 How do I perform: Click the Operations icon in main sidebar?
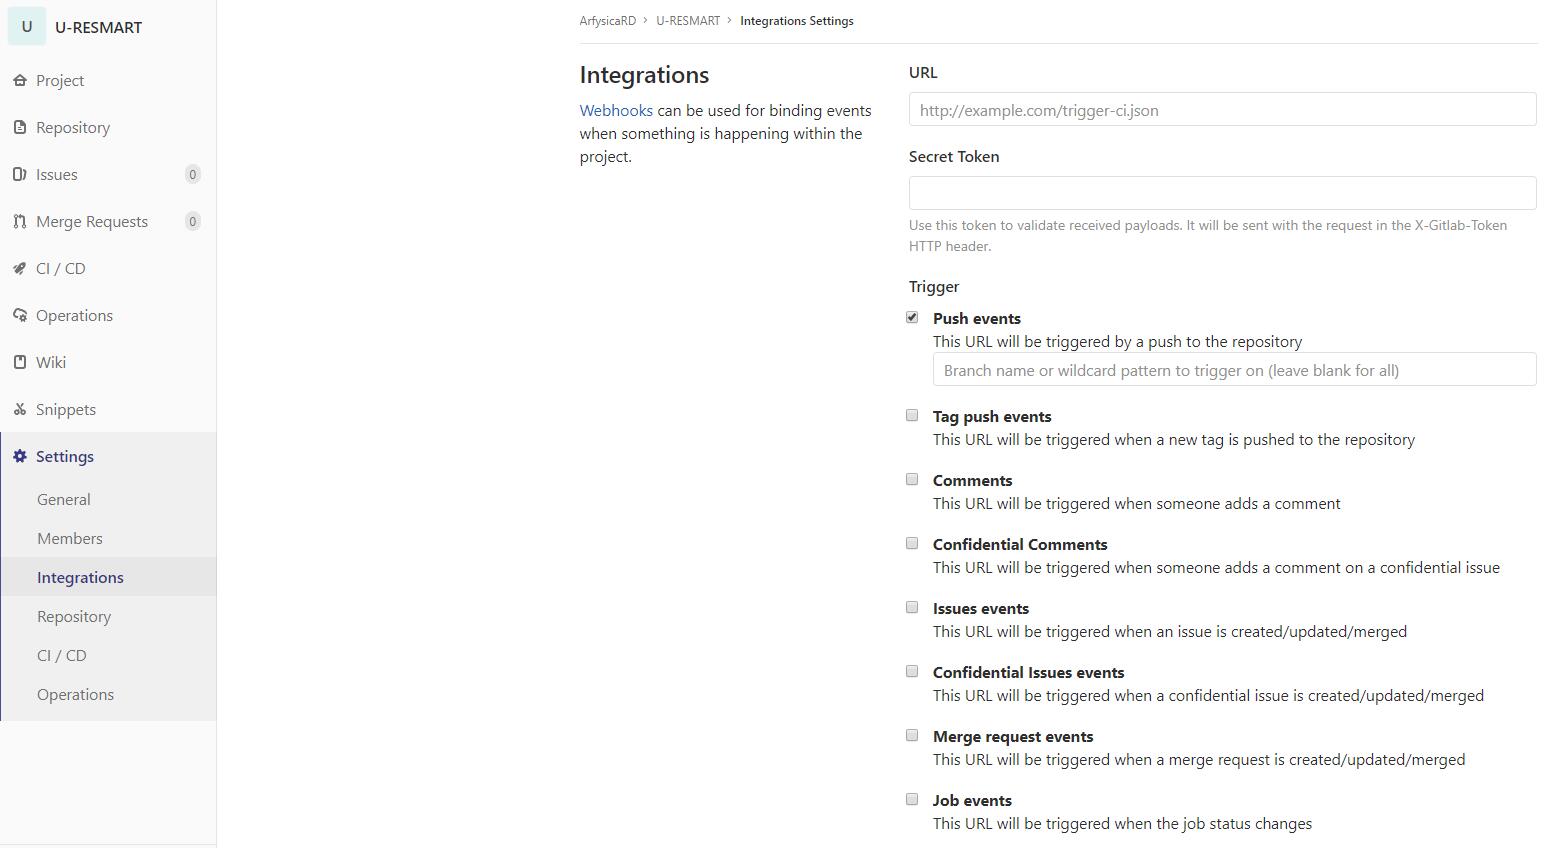[x=20, y=316]
